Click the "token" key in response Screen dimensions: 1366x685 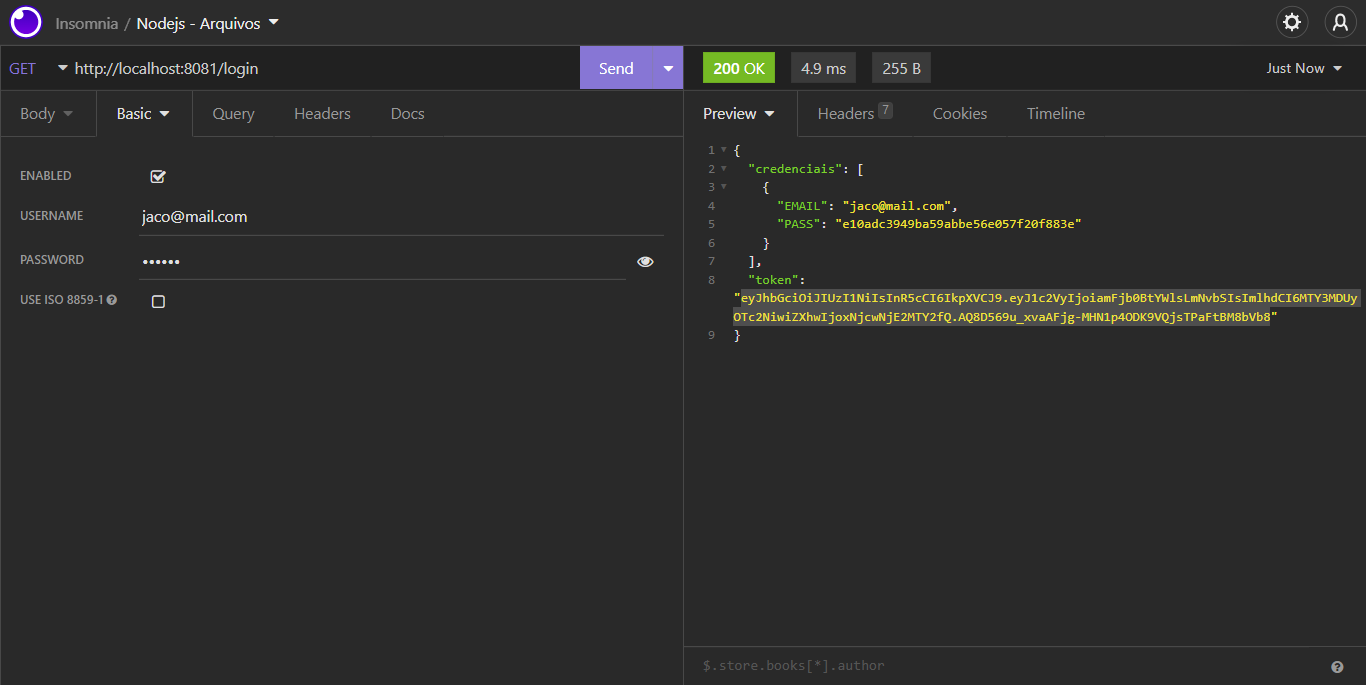pyautogui.click(x=773, y=280)
